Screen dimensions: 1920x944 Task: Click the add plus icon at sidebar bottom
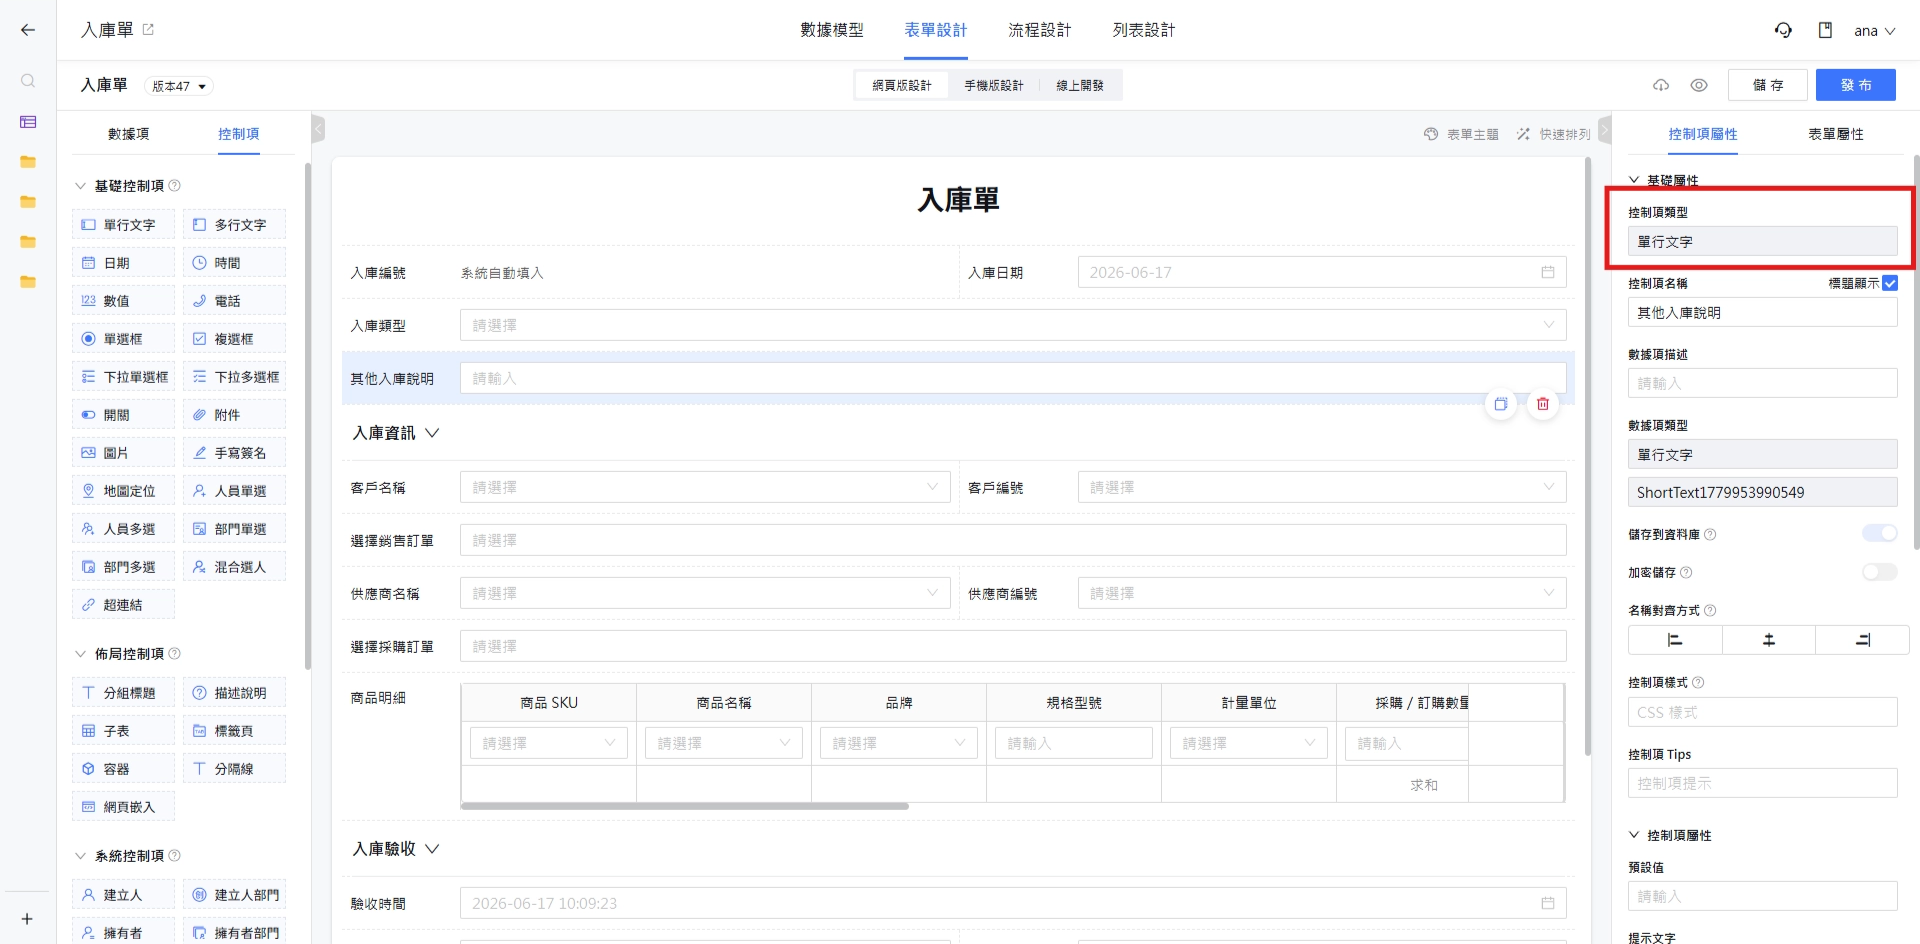[x=27, y=919]
